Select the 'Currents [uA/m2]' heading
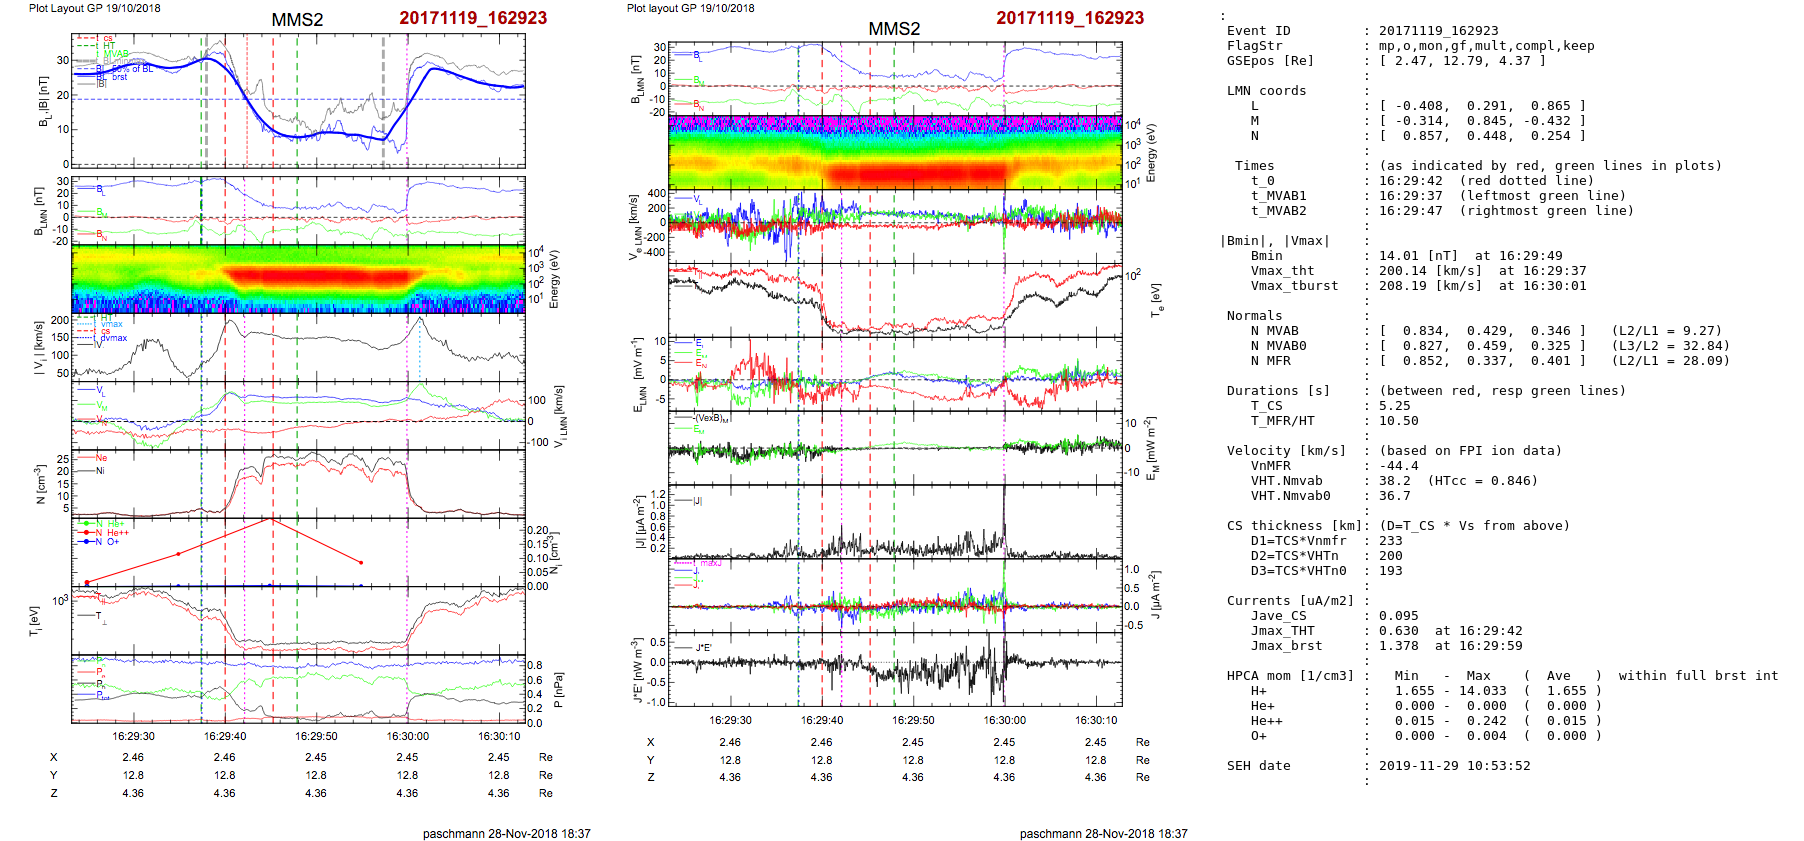 click(1290, 601)
